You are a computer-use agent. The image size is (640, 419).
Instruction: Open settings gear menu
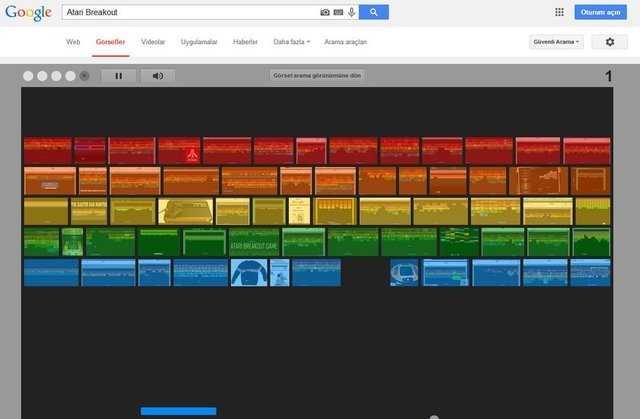tap(609, 42)
